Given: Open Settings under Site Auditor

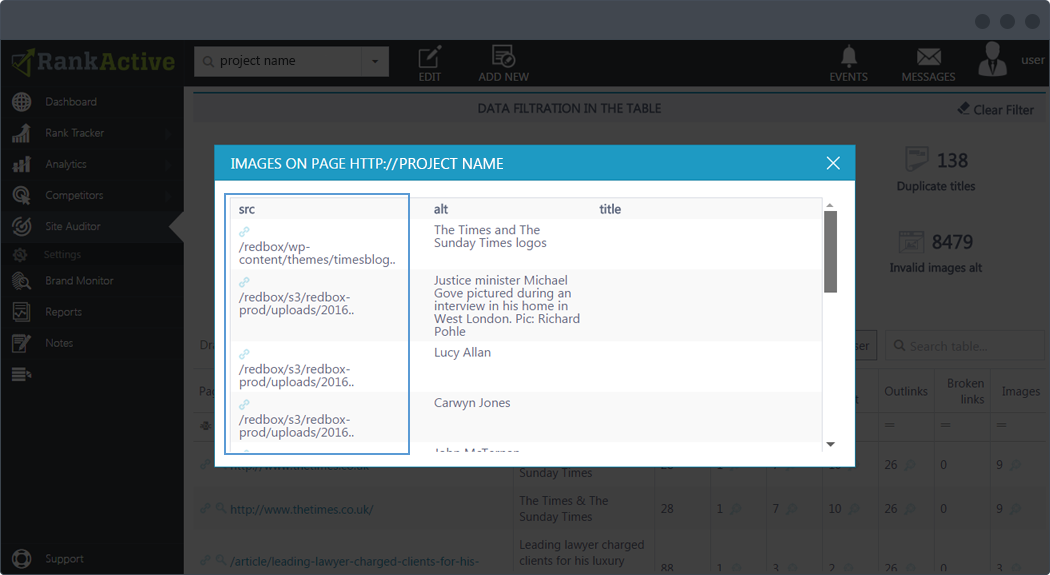Looking at the screenshot, I should [62, 254].
